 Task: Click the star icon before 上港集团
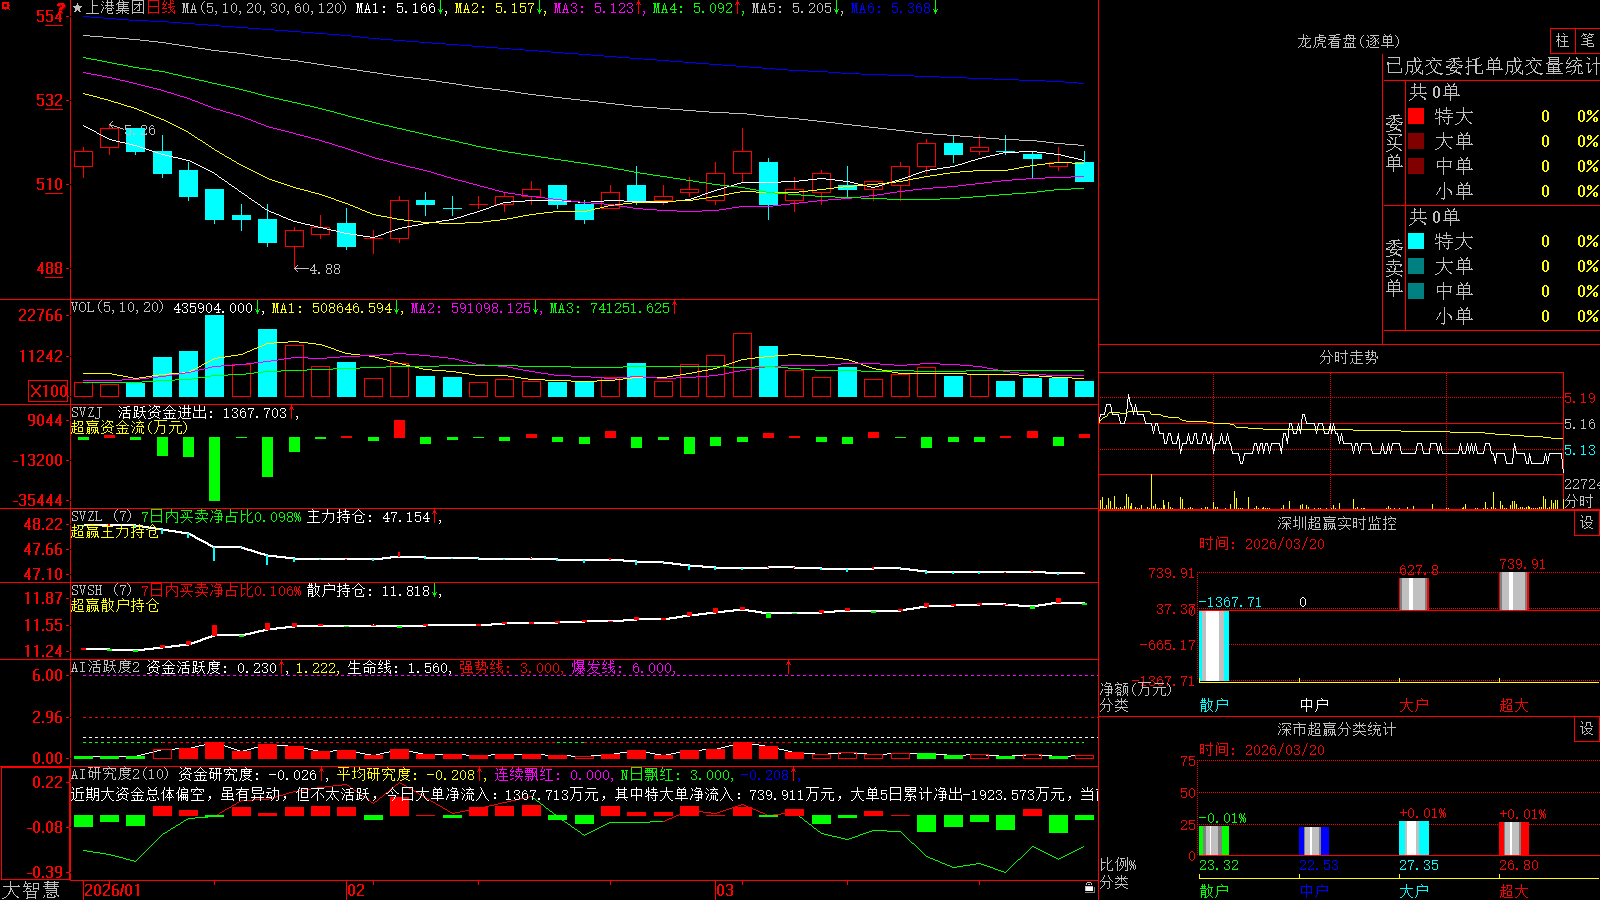click(78, 8)
